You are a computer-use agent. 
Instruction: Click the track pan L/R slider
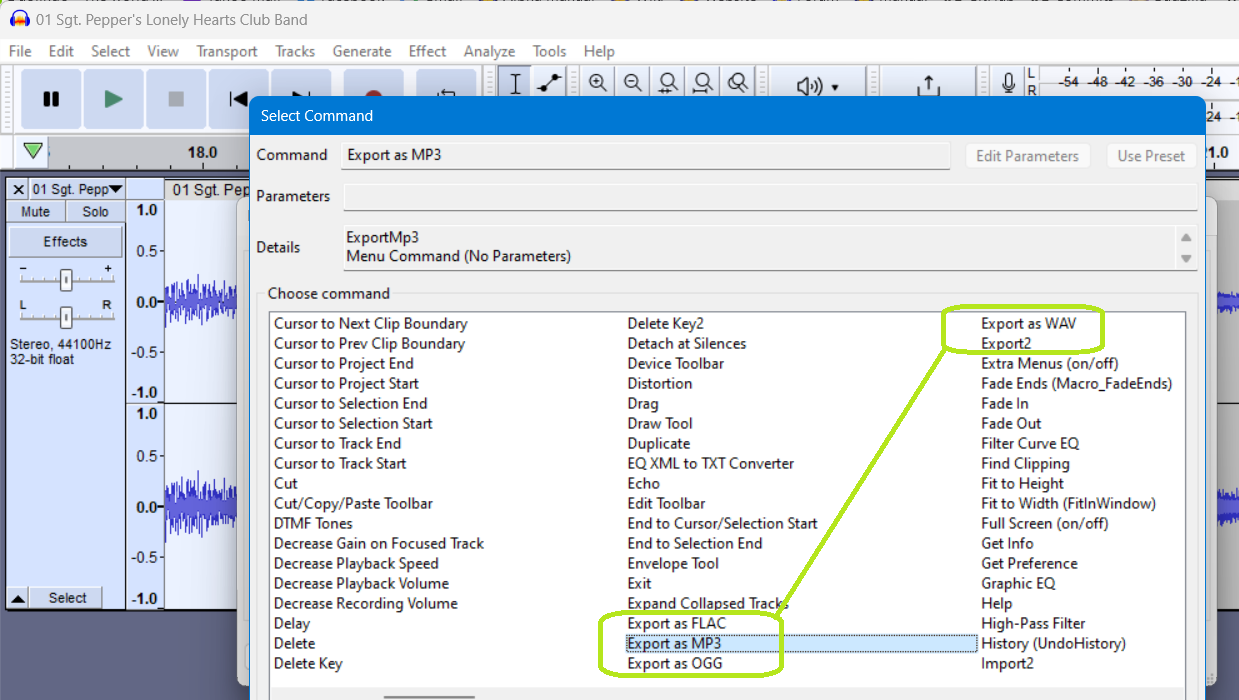click(66, 317)
